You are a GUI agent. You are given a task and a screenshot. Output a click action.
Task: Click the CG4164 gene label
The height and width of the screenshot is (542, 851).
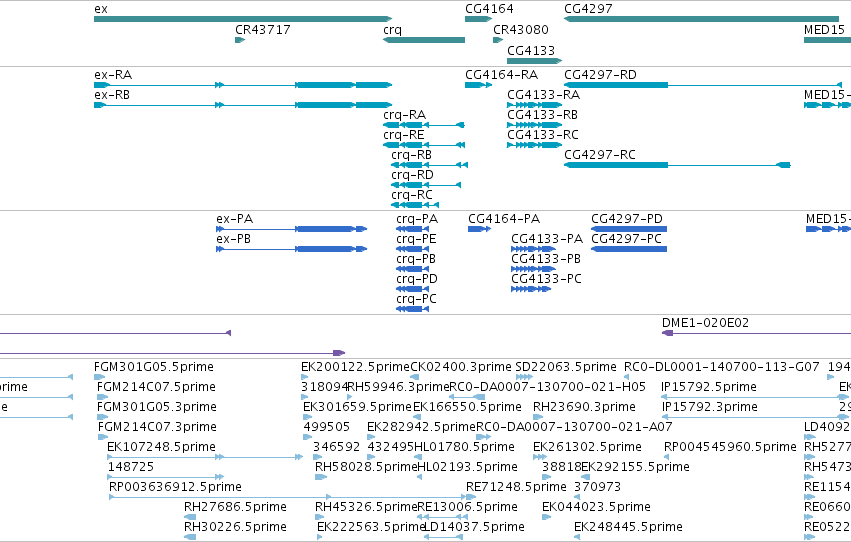coord(489,9)
